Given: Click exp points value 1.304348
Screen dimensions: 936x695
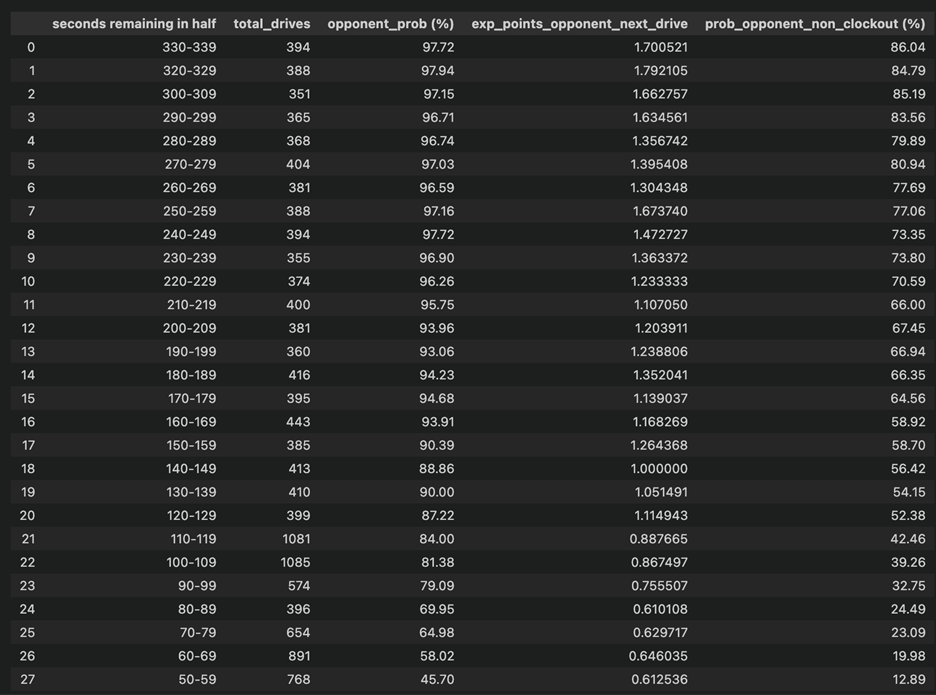Looking at the screenshot, I should [659, 187].
